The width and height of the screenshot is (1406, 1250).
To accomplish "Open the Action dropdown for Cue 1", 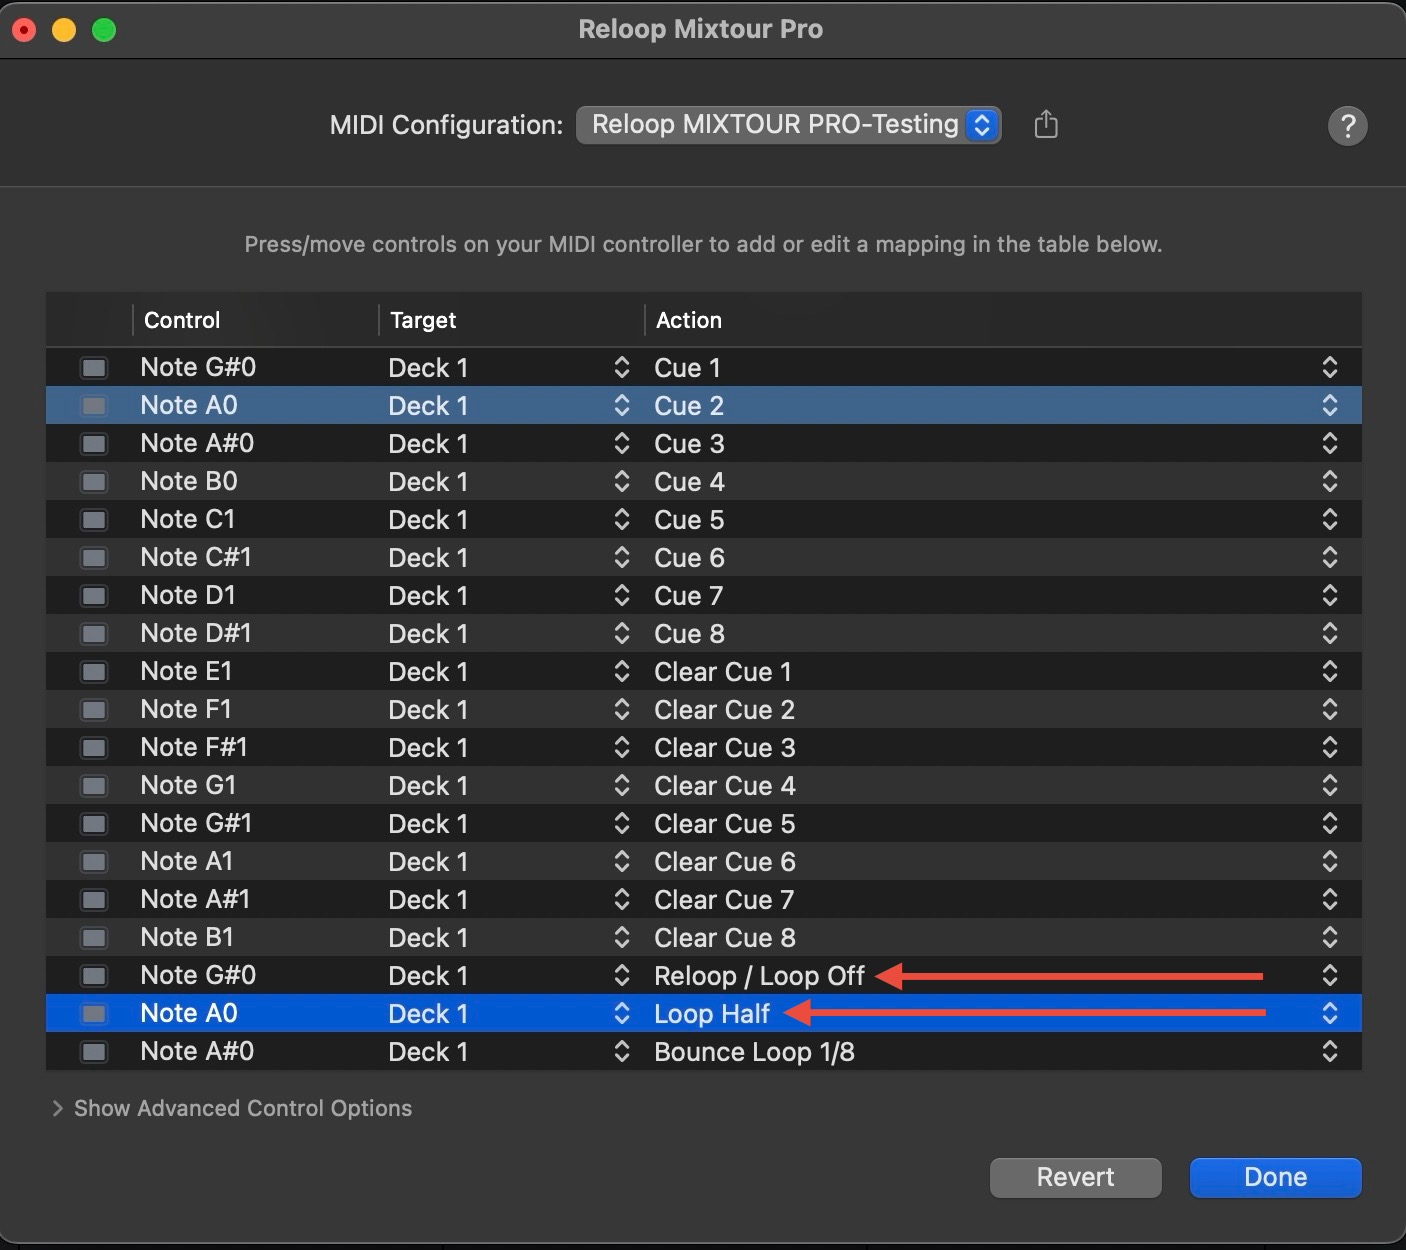I will 1330,367.
